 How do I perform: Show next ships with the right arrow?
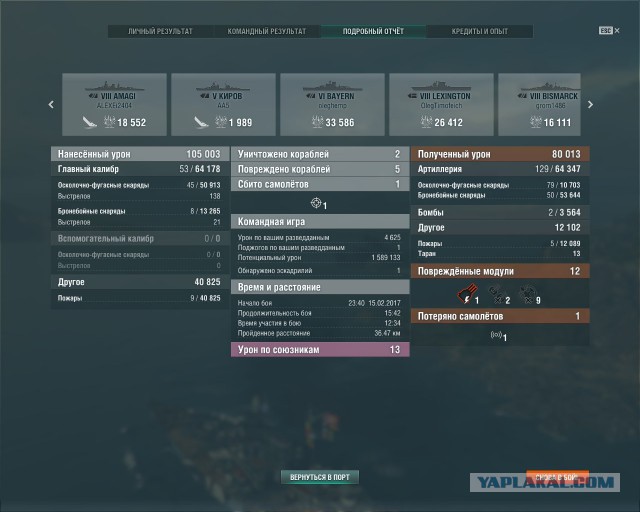point(590,105)
